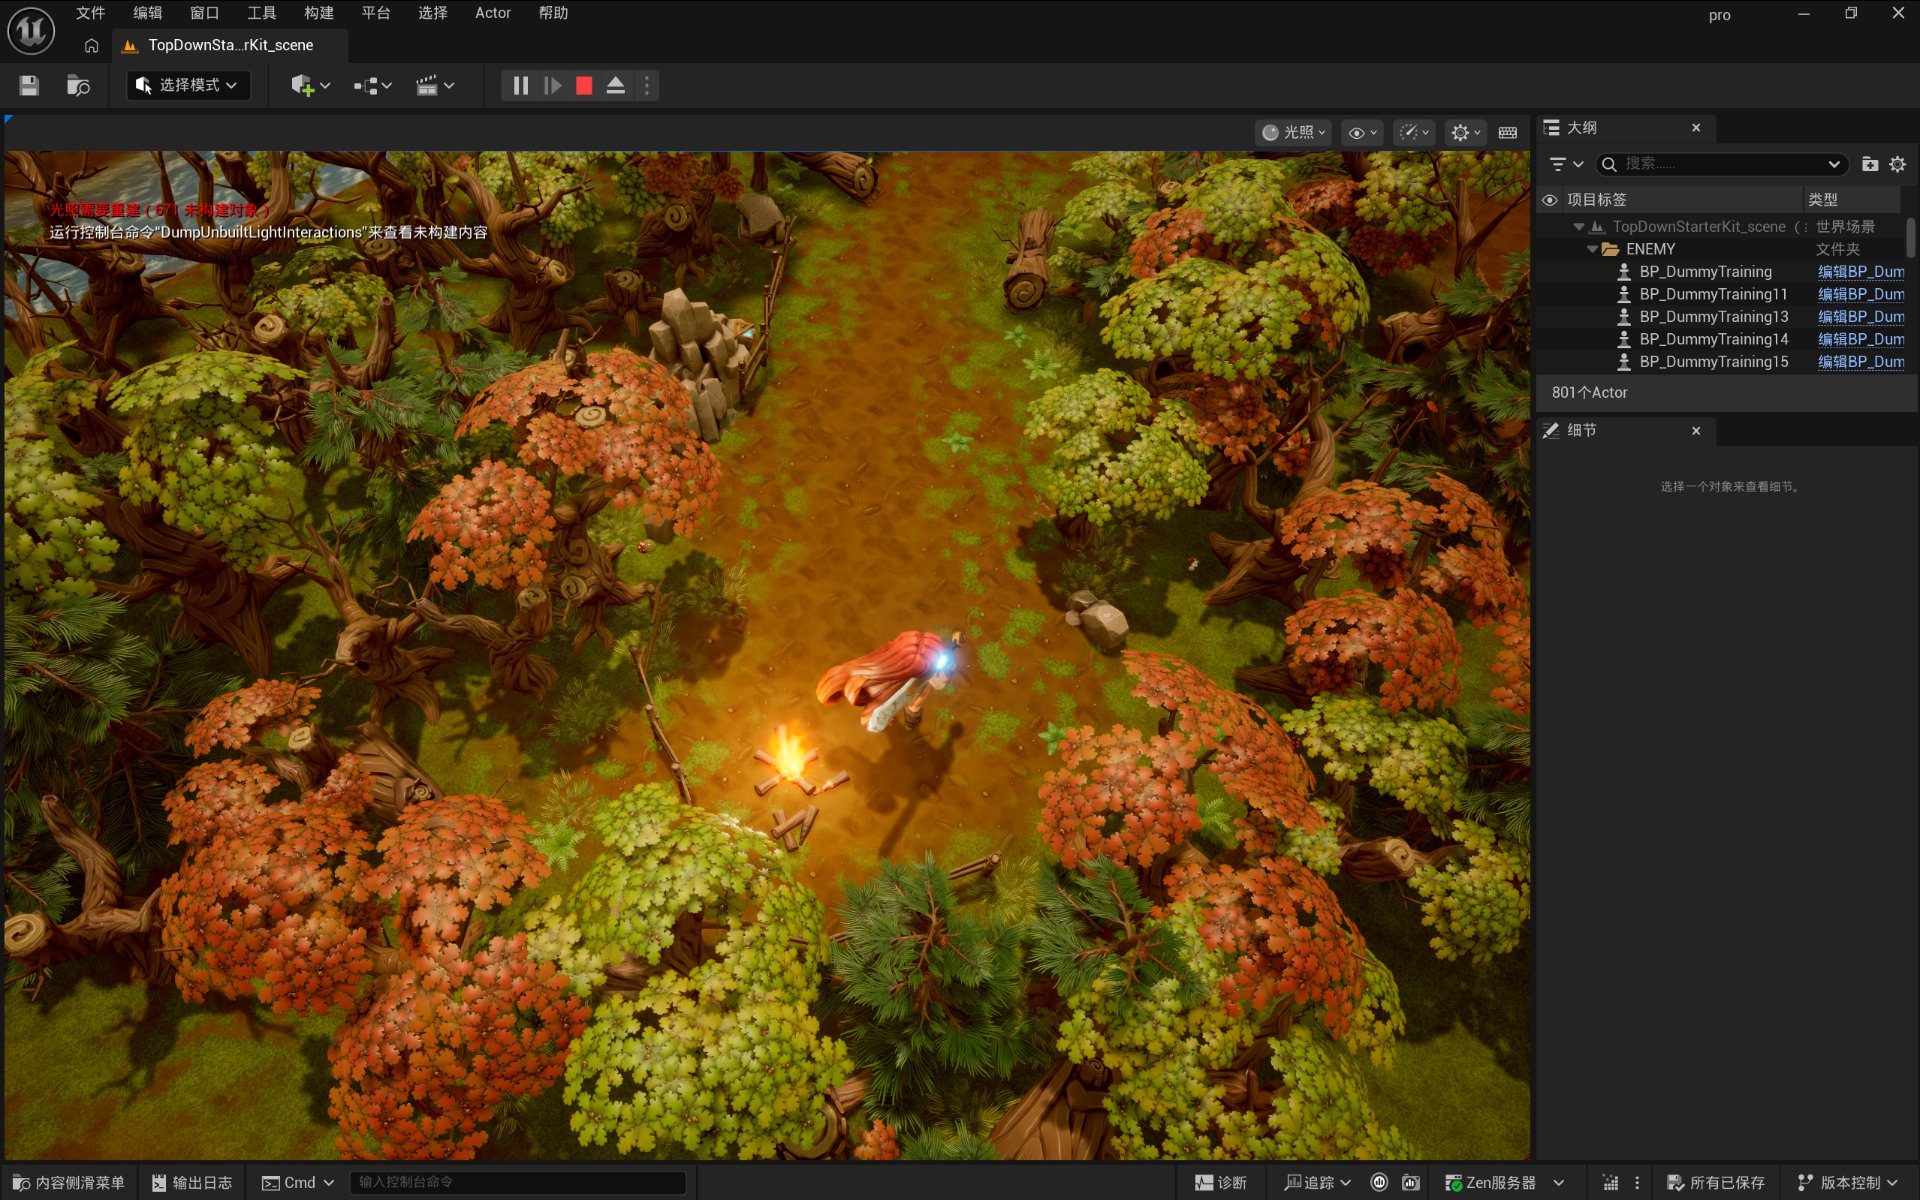The height and width of the screenshot is (1200, 1920).
Task: Collapse the ENEMY folder
Action: pyautogui.click(x=1593, y=249)
